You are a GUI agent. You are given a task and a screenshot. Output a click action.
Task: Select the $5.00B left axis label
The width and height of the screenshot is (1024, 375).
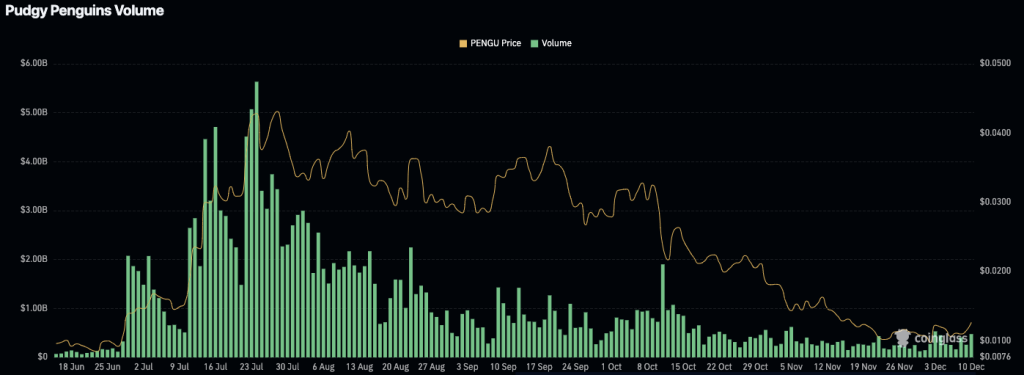[x=35, y=112]
